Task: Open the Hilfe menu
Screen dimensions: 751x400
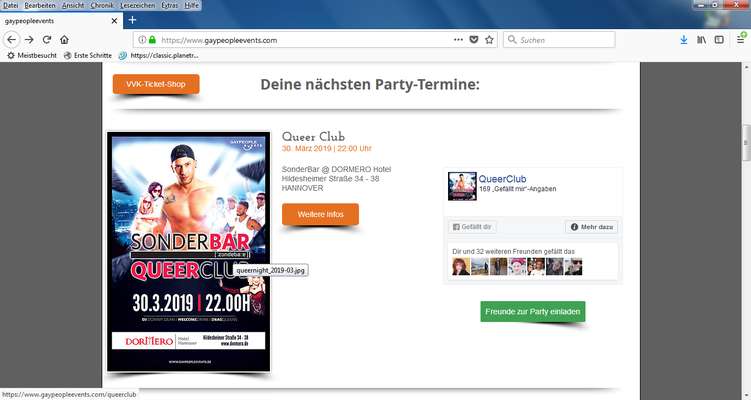Action: [192, 5]
